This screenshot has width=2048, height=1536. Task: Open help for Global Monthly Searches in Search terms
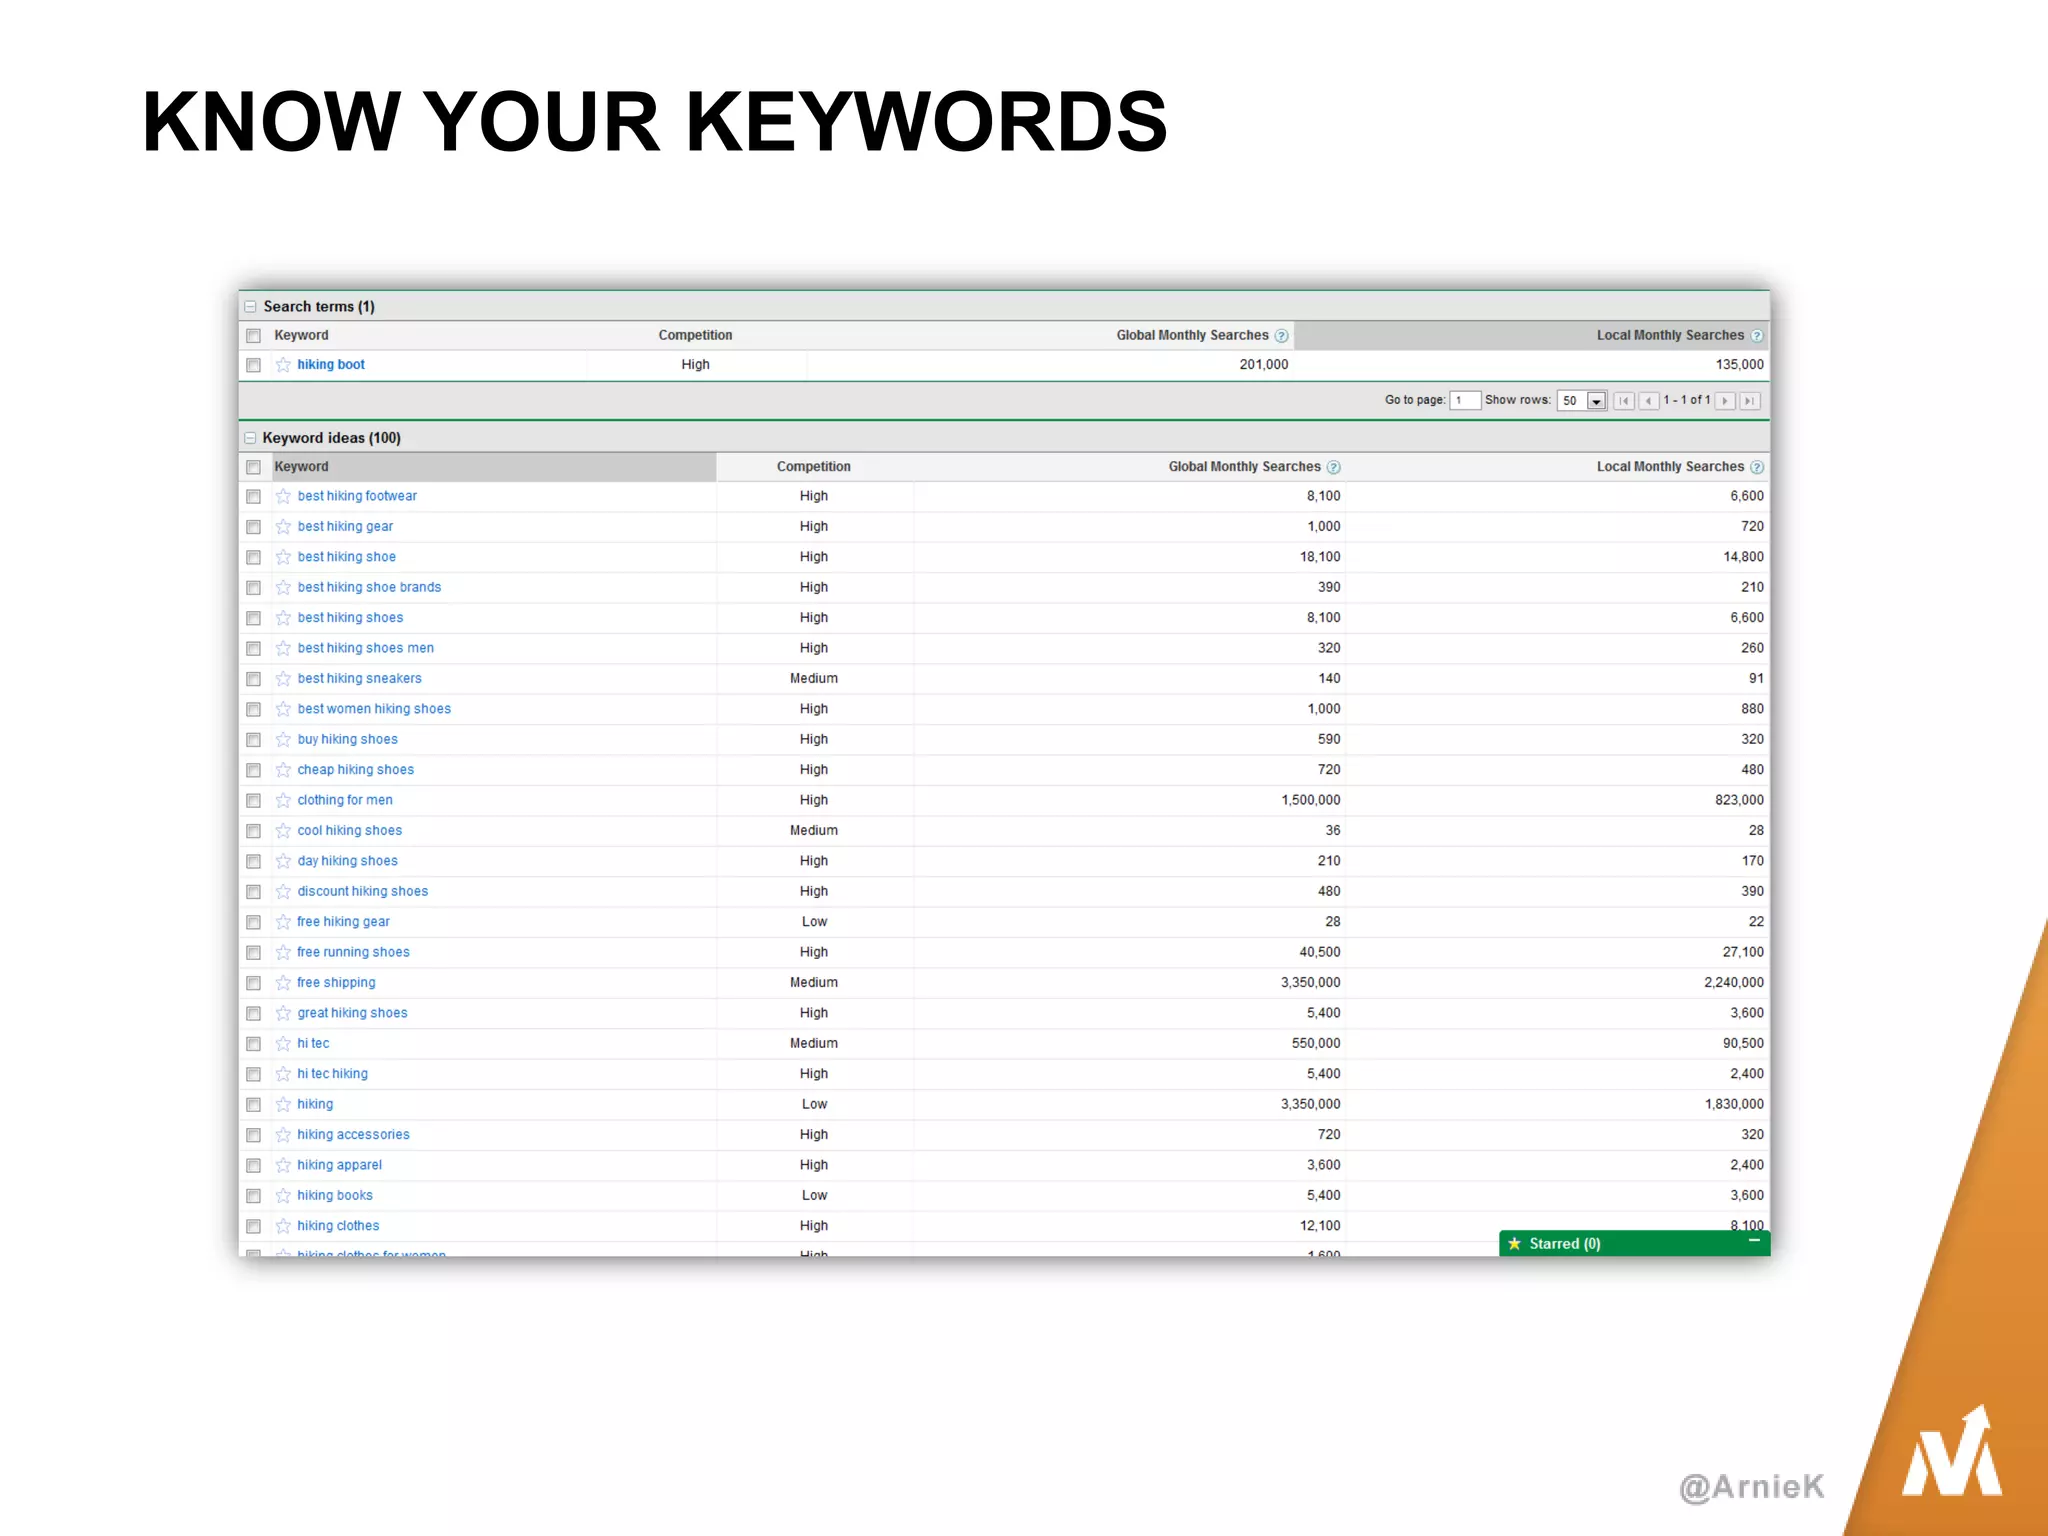[1281, 336]
